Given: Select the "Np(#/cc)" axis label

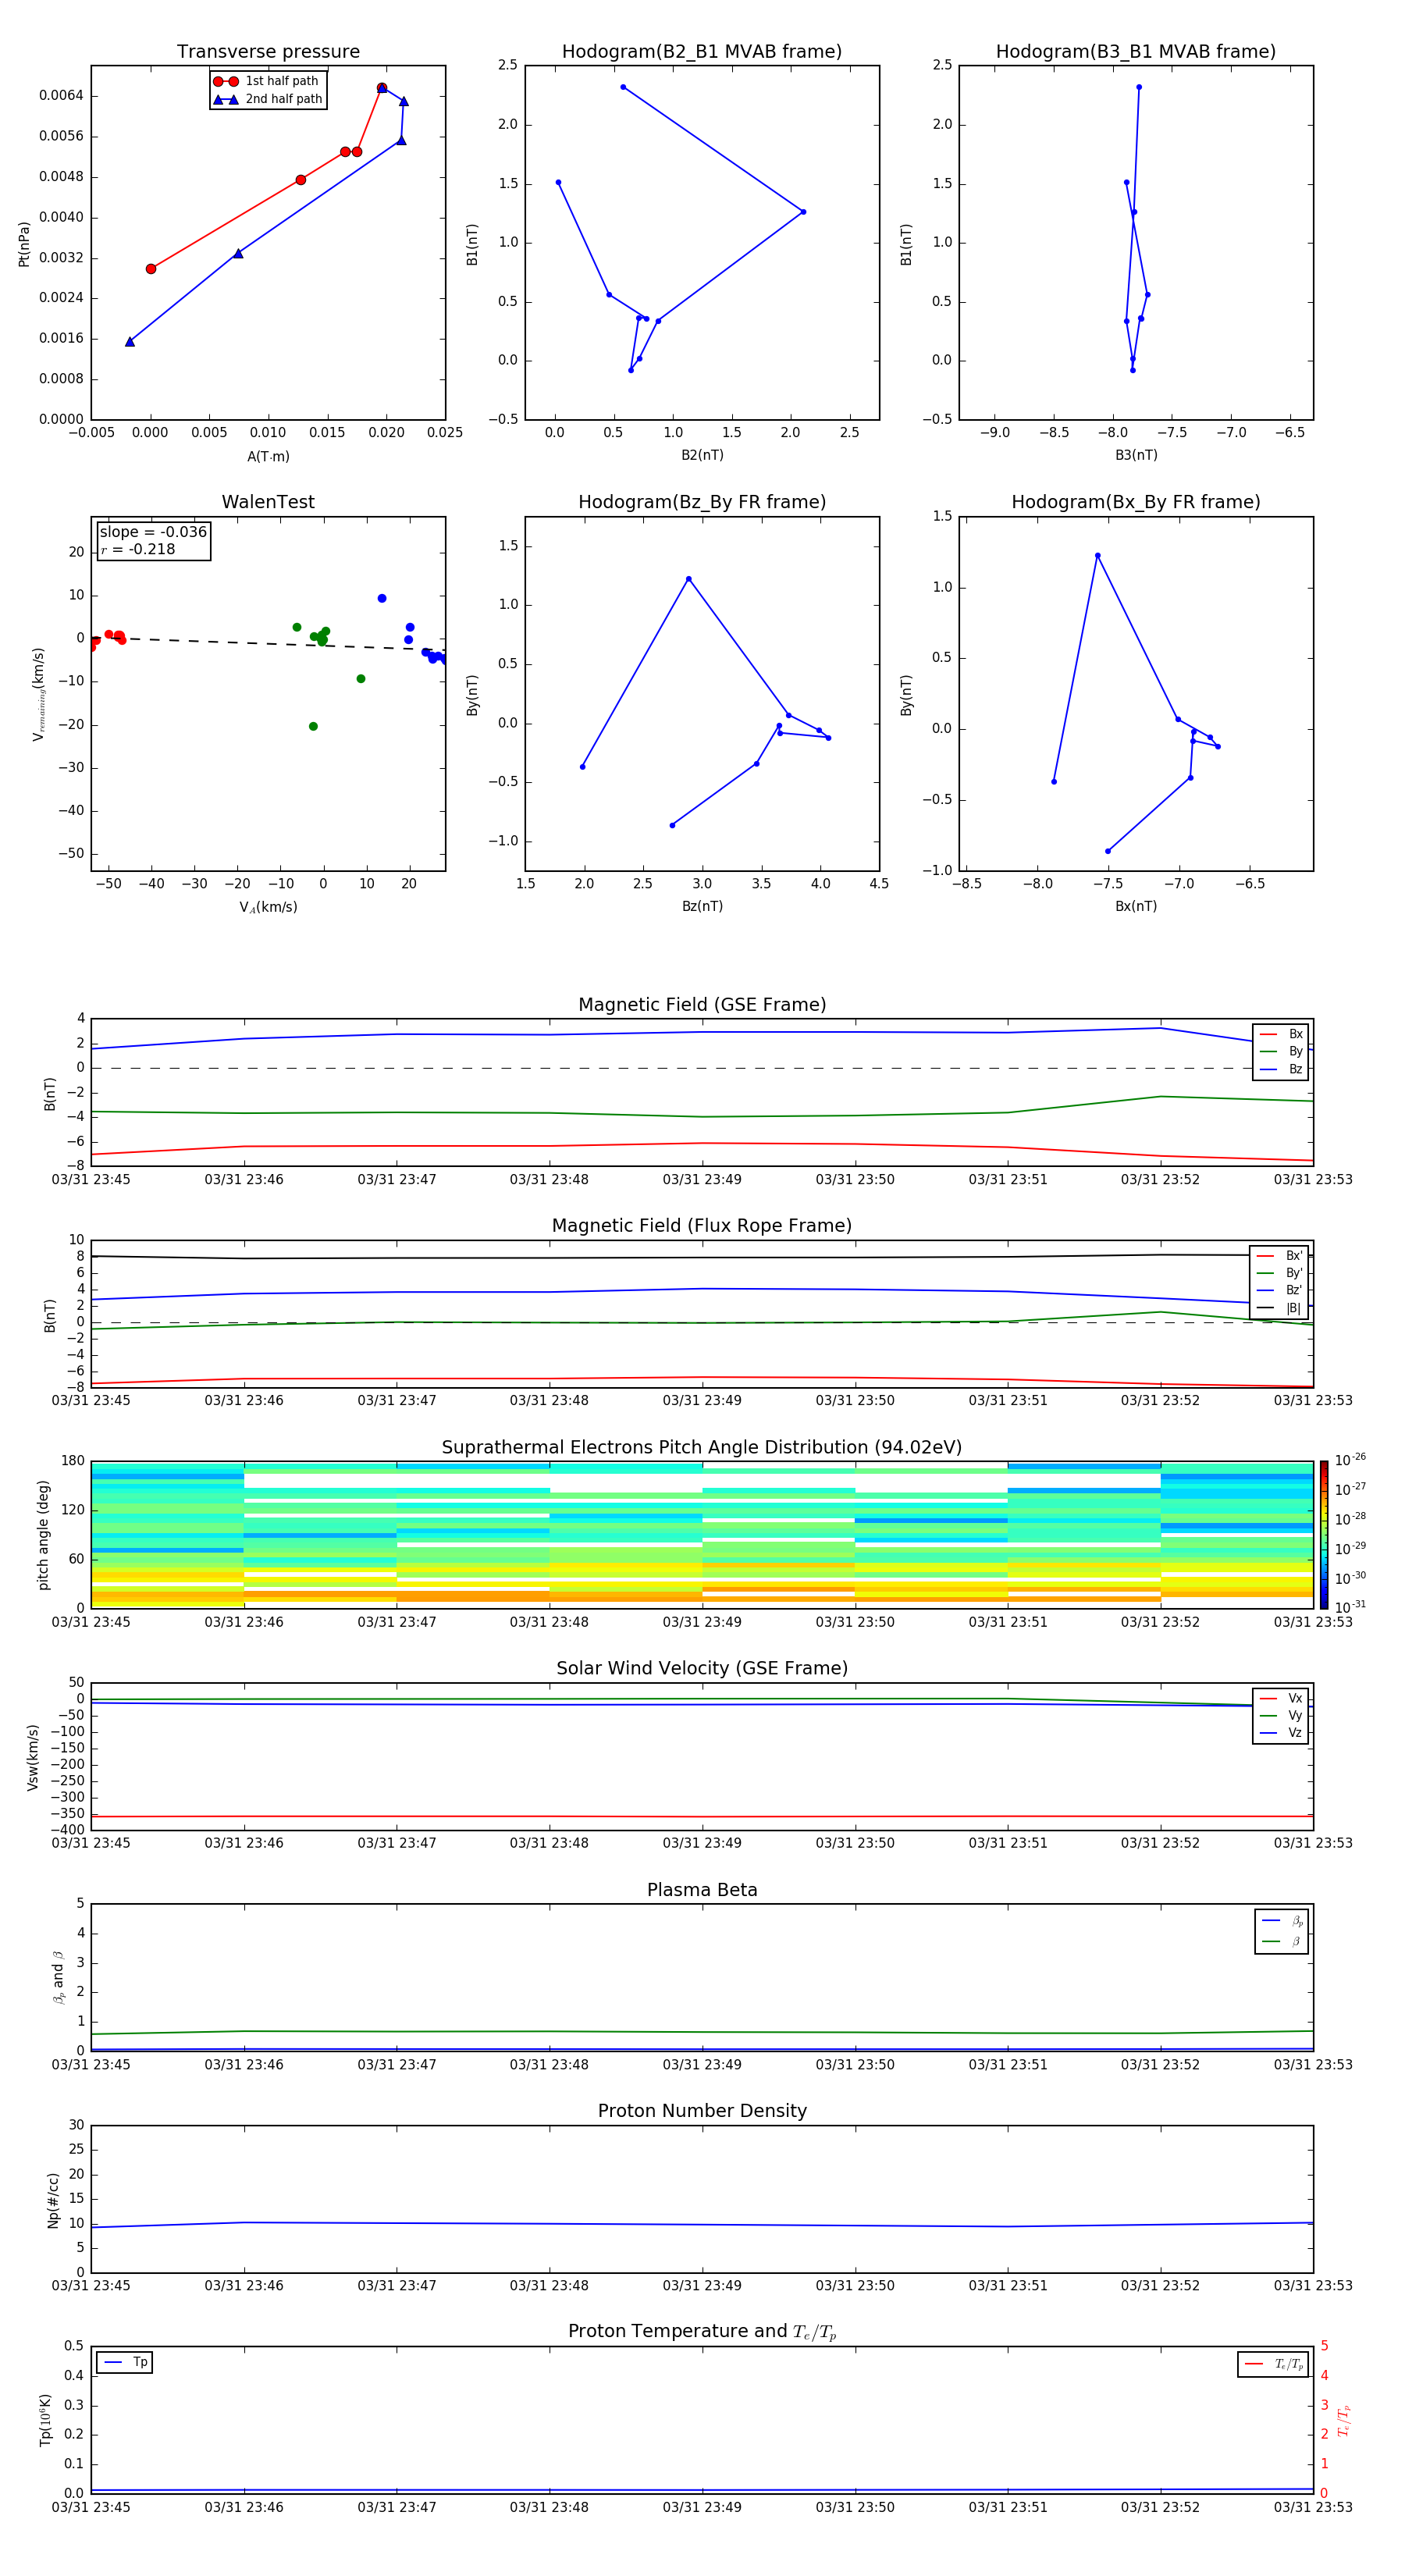Looking at the screenshot, I should click(x=53, y=2200).
